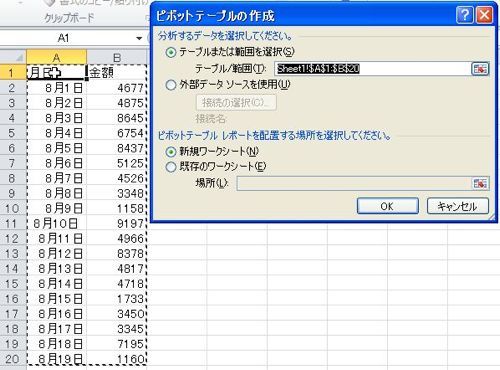Click cell with date 8月11日
The width and height of the screenshot is (500, 370).
click(56, 238)
